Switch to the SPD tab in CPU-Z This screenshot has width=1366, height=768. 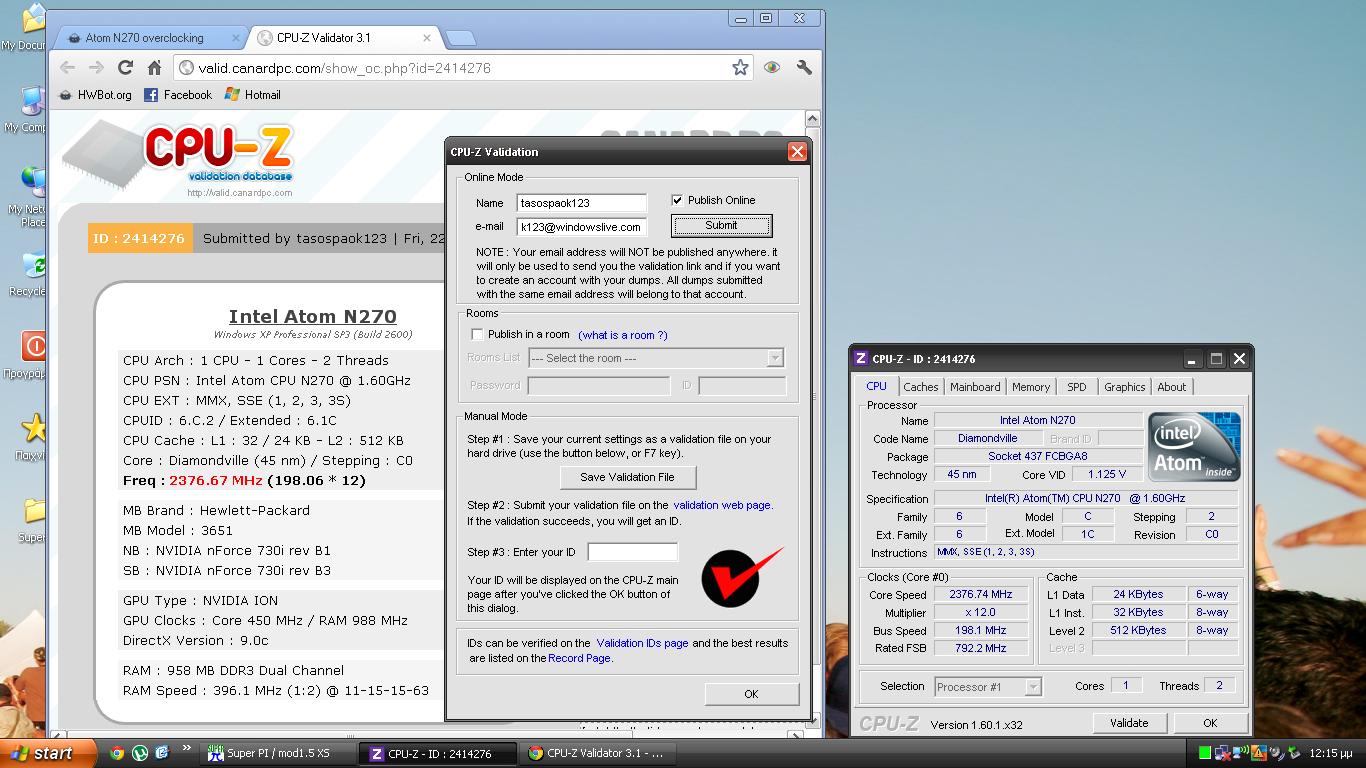point(1077,387)
